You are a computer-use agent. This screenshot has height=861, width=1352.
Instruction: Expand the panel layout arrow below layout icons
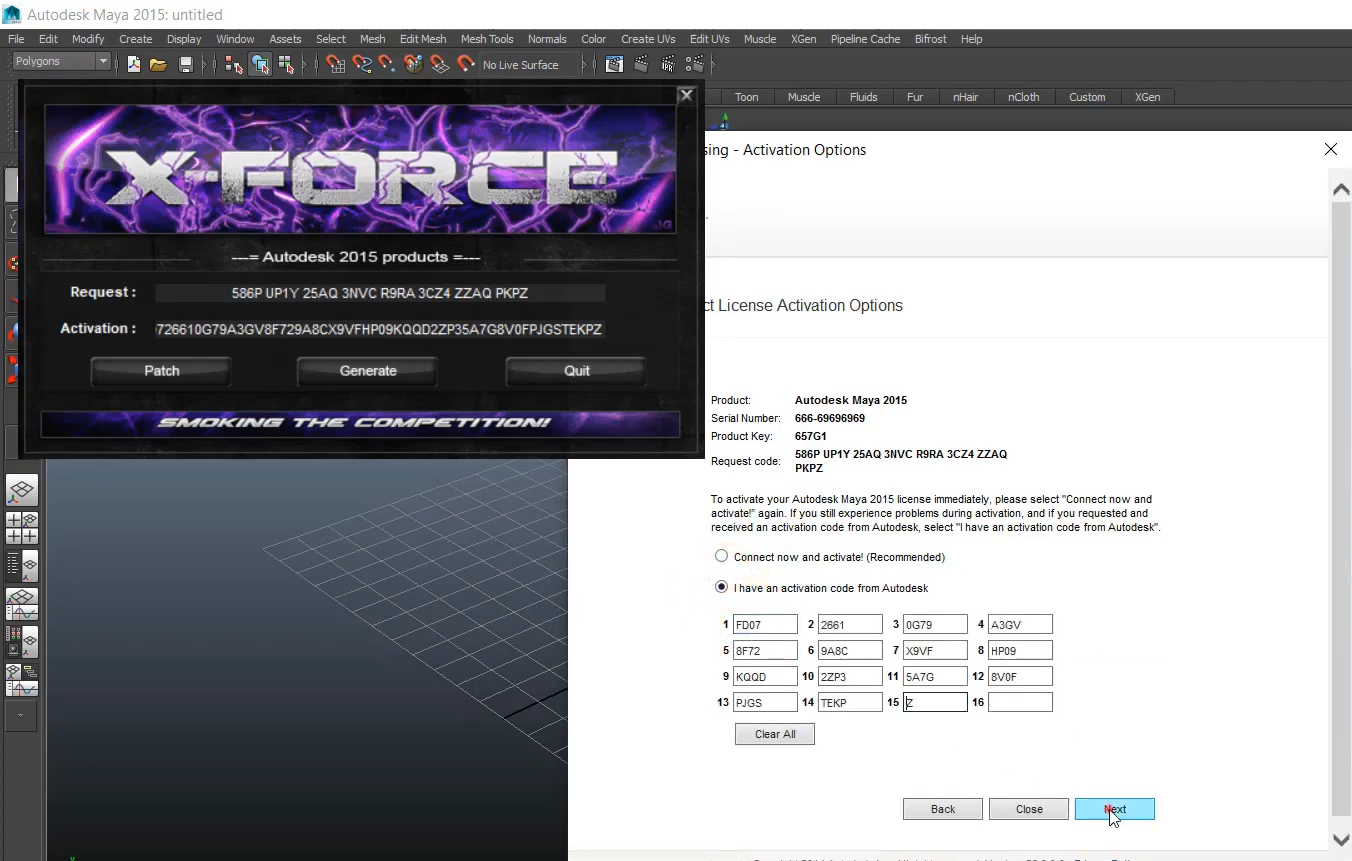point(21,716)
